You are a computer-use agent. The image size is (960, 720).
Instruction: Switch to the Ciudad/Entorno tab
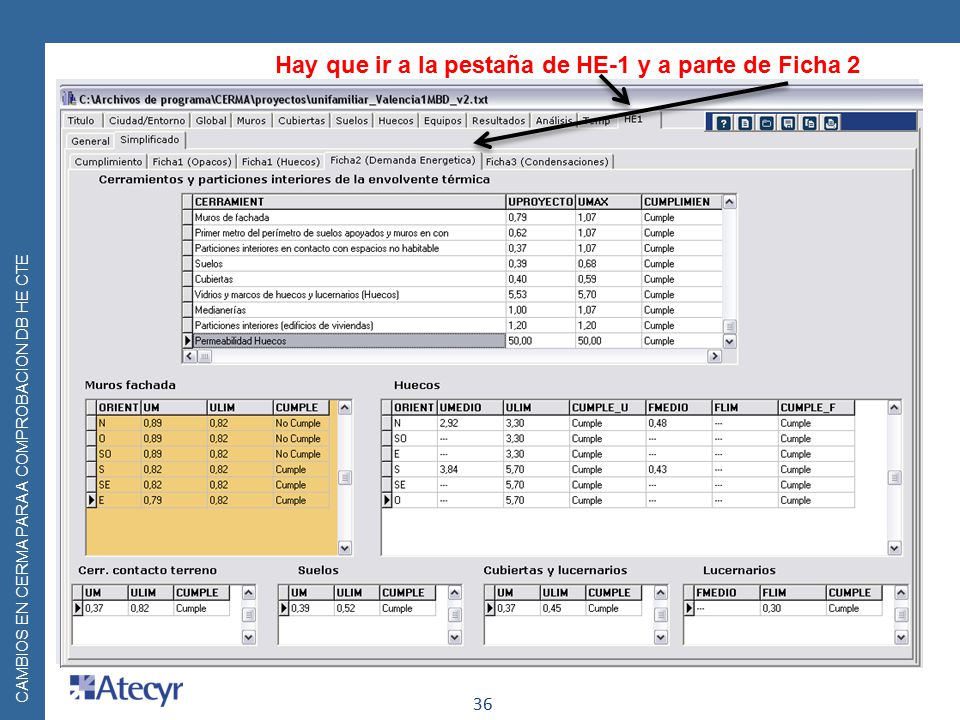[x=147, y=121]
